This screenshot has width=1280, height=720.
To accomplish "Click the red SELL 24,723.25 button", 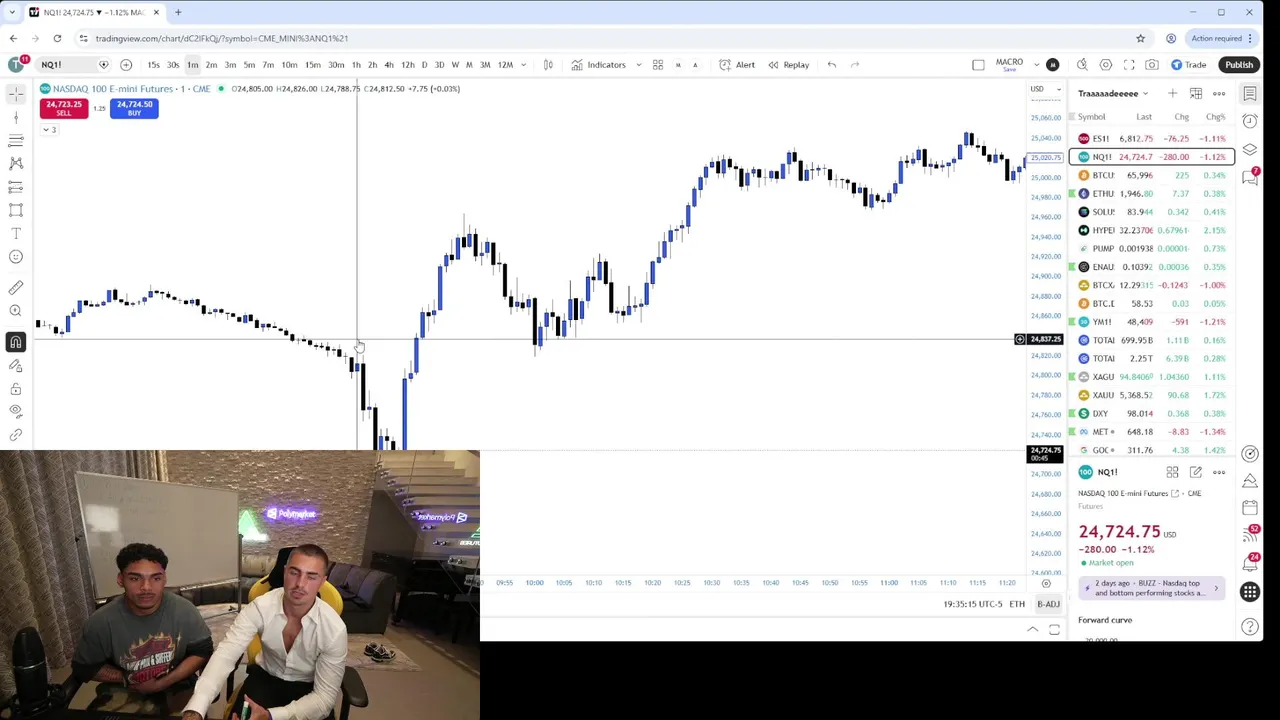I will tap(64, 108).
